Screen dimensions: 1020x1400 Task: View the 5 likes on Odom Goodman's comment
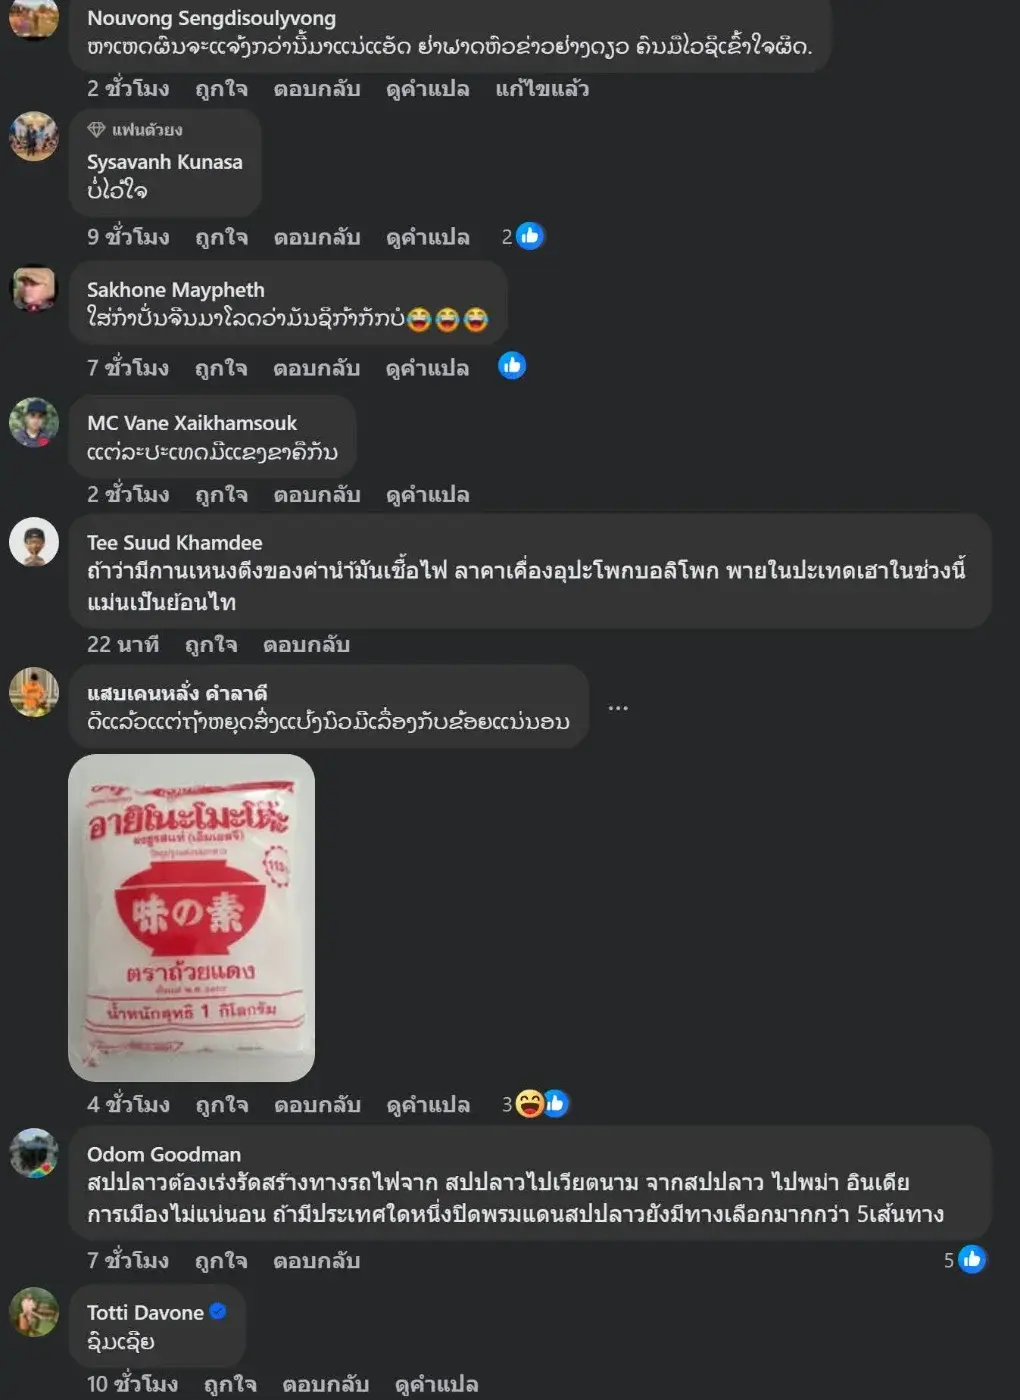pyautogui.click(x=965, y=1260)
